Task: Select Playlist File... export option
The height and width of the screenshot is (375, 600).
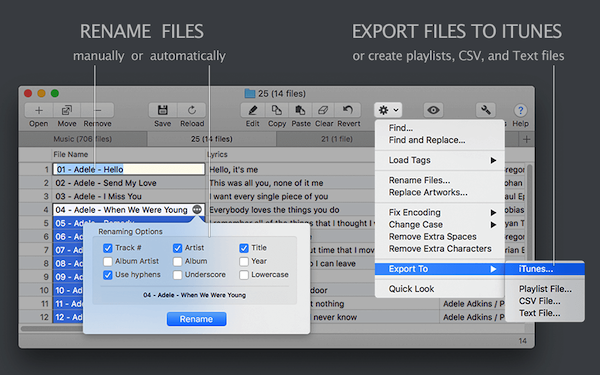Action: click(545, 289)
